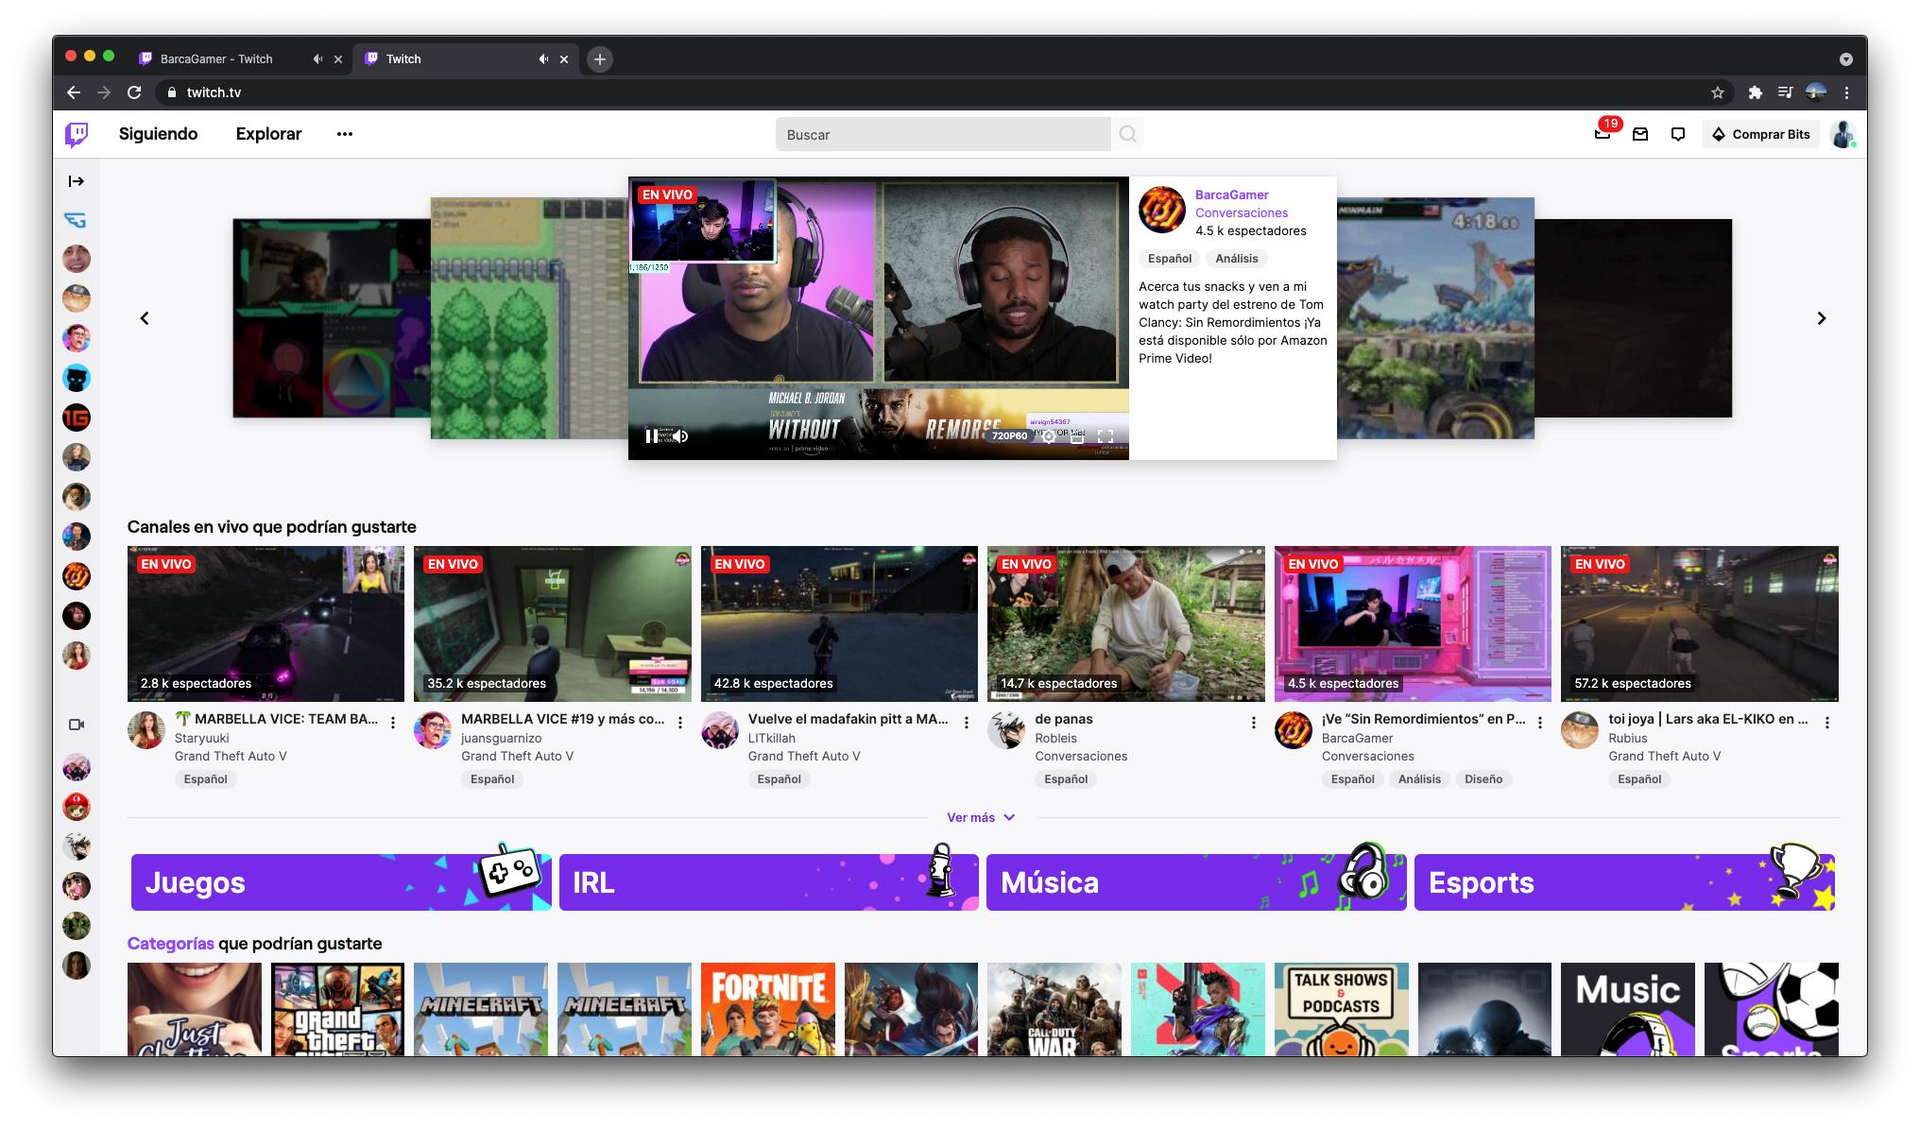Open browser extensions puzzle icon
The height and width of the screenshot is (1126, 1920).
(x=1755, y=92)
